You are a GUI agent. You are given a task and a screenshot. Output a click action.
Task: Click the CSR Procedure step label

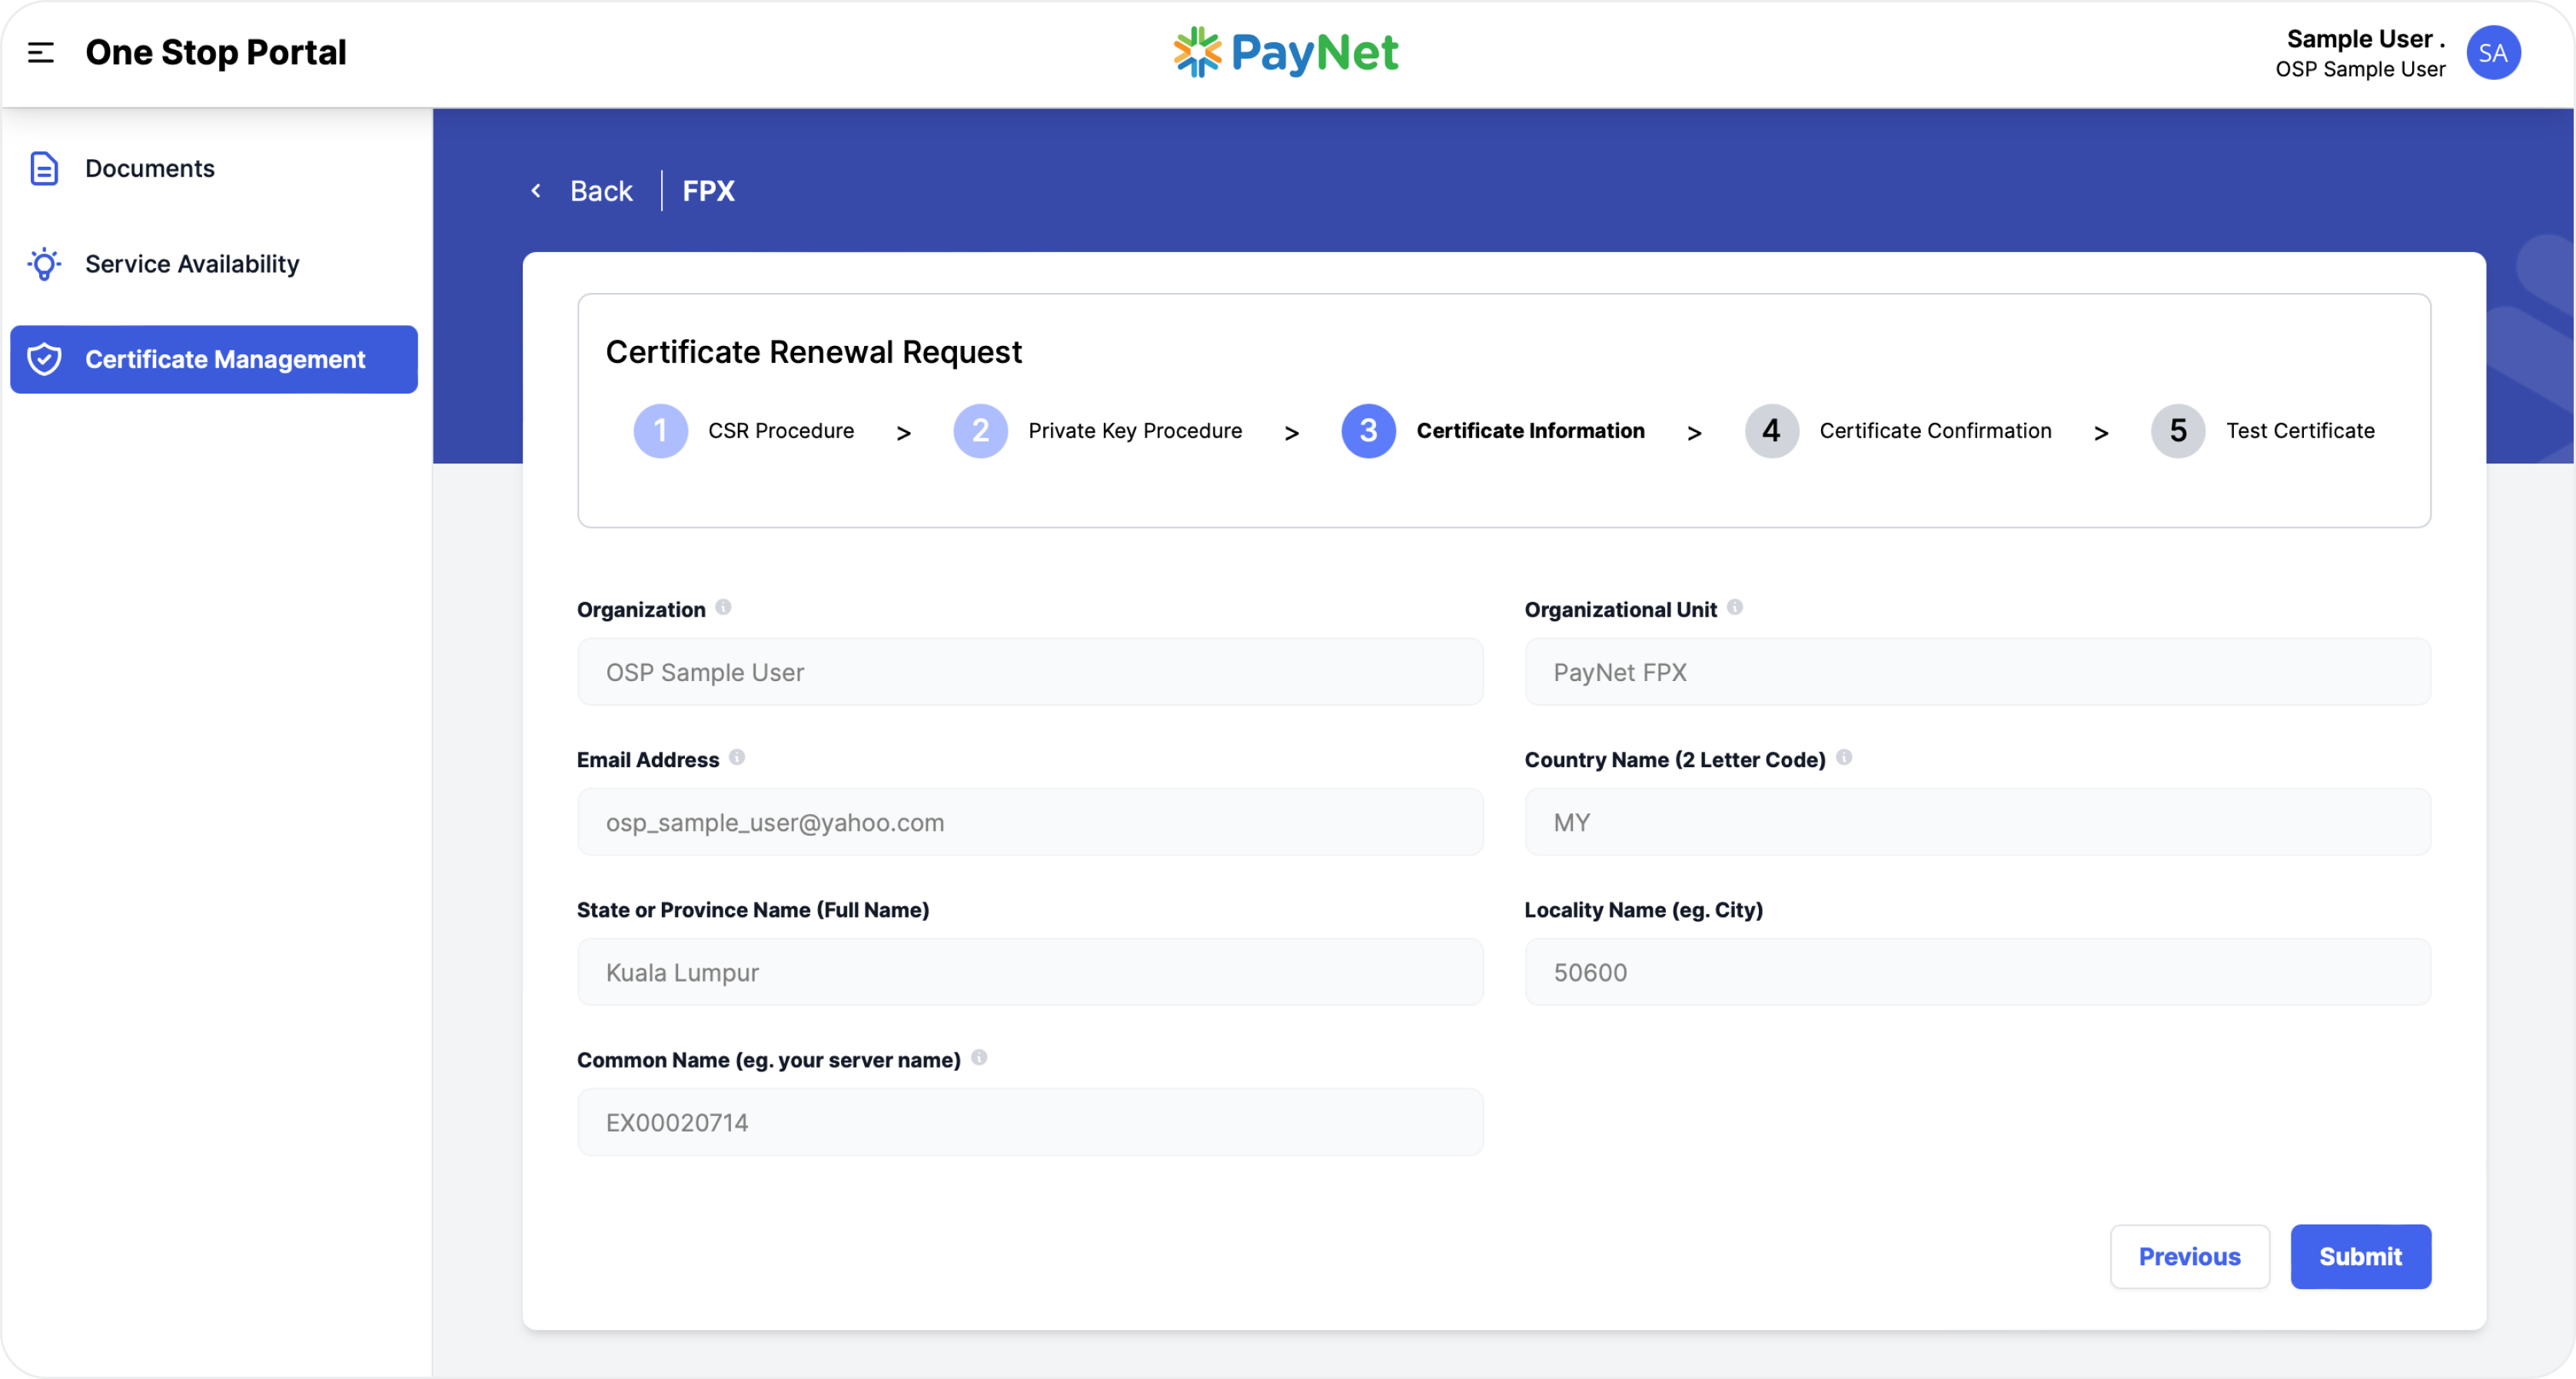[x=781, y=431]
